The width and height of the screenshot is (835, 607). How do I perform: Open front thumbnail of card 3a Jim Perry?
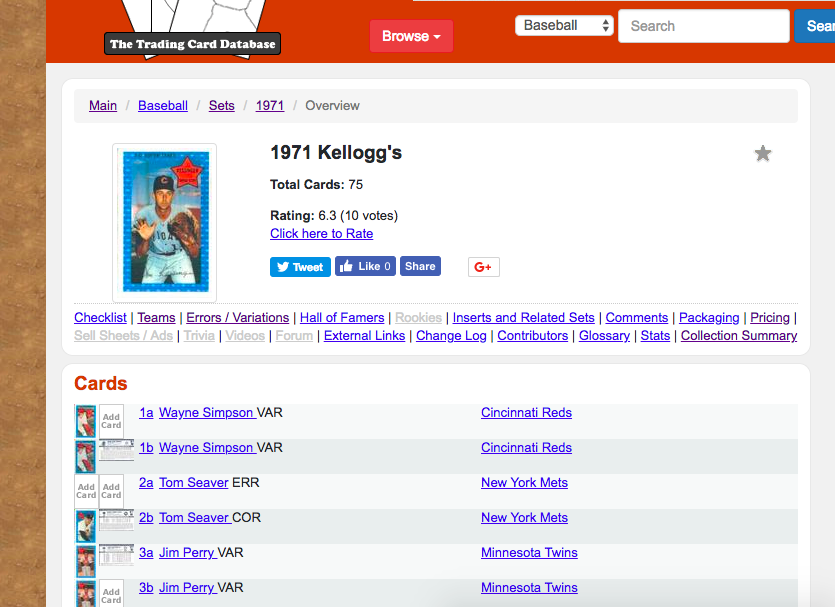coord(85,561)
